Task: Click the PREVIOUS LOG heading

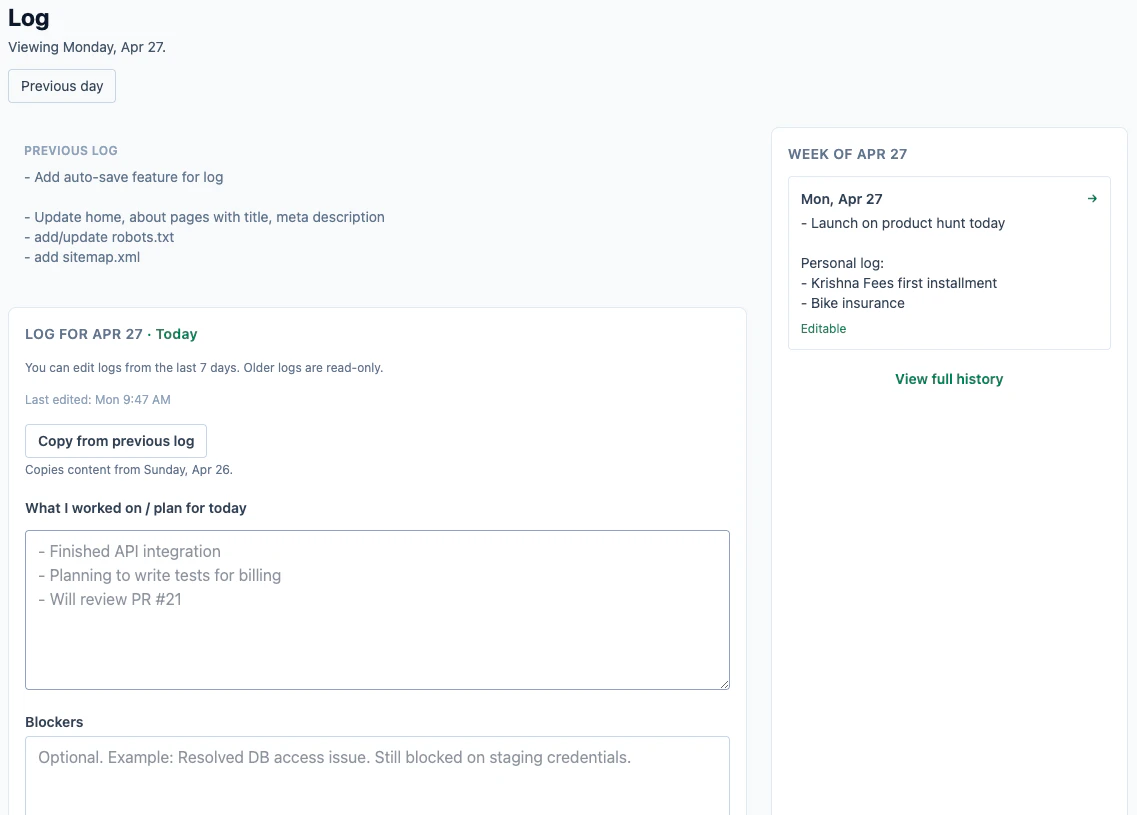Action: click(70, 151)
